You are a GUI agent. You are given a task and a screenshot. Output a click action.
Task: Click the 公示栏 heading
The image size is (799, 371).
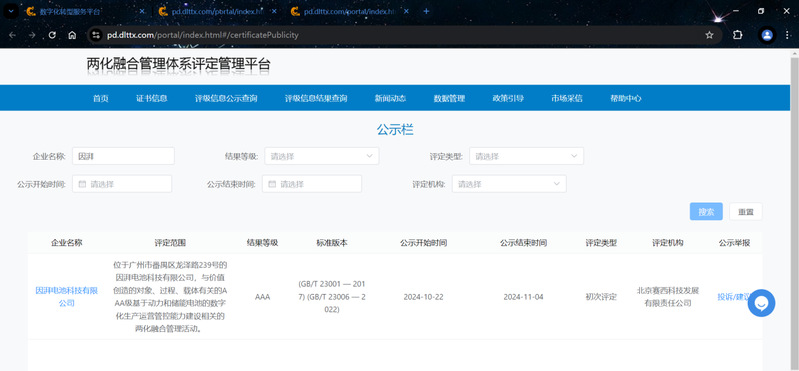(x=395, y=129)
